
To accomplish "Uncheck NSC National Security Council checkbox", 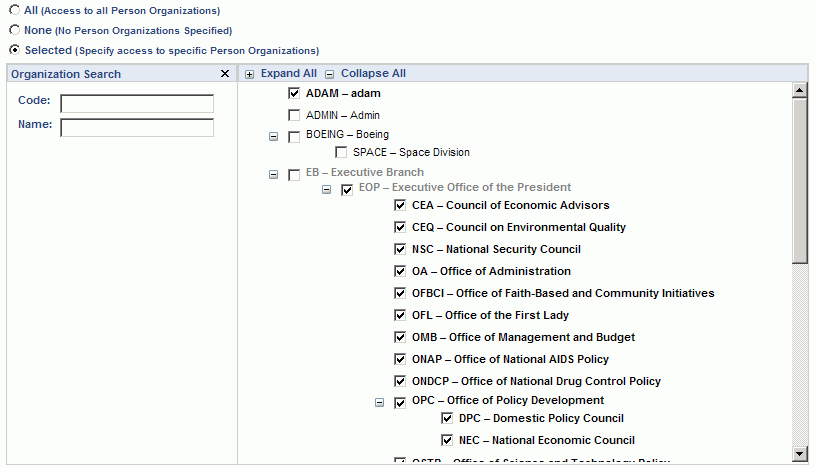I will click(400, 249).
